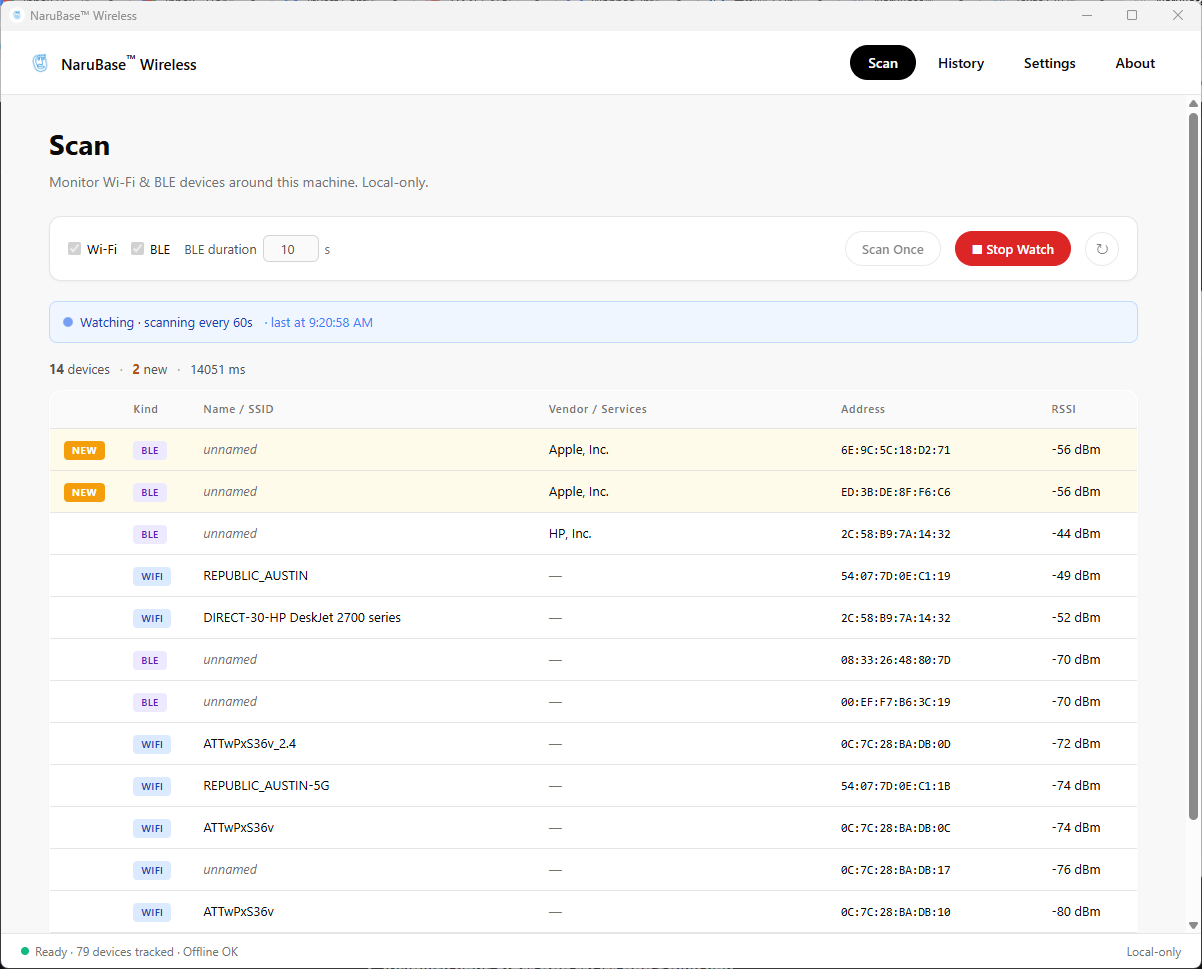
Task: Click the Vendor / Services column header
Action: (598, 409)
